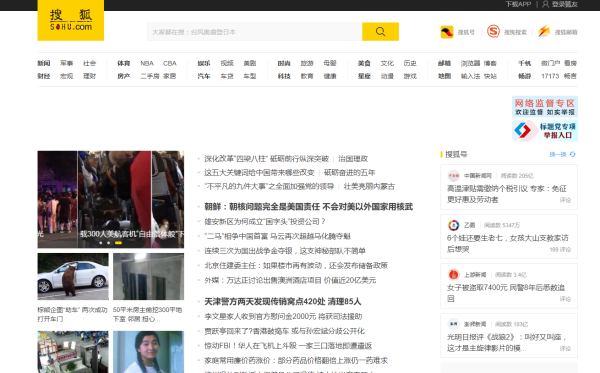Click the user profile icon in top bar
Image resolution: width=600 pixels, height=373 pixels.
546,4
